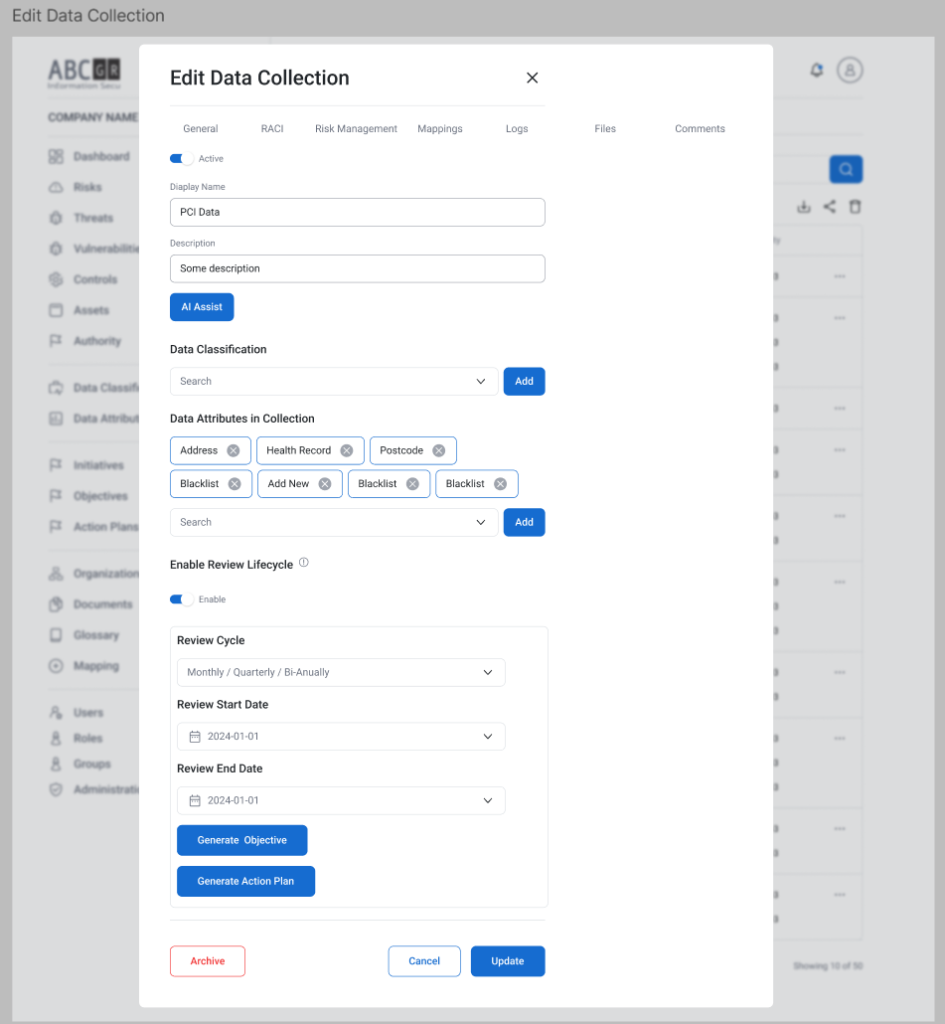Click the red Archive button
Image resolution: width=945 pixels, height=1024 pixels.
pyautogui.click(x=207, y=961)
